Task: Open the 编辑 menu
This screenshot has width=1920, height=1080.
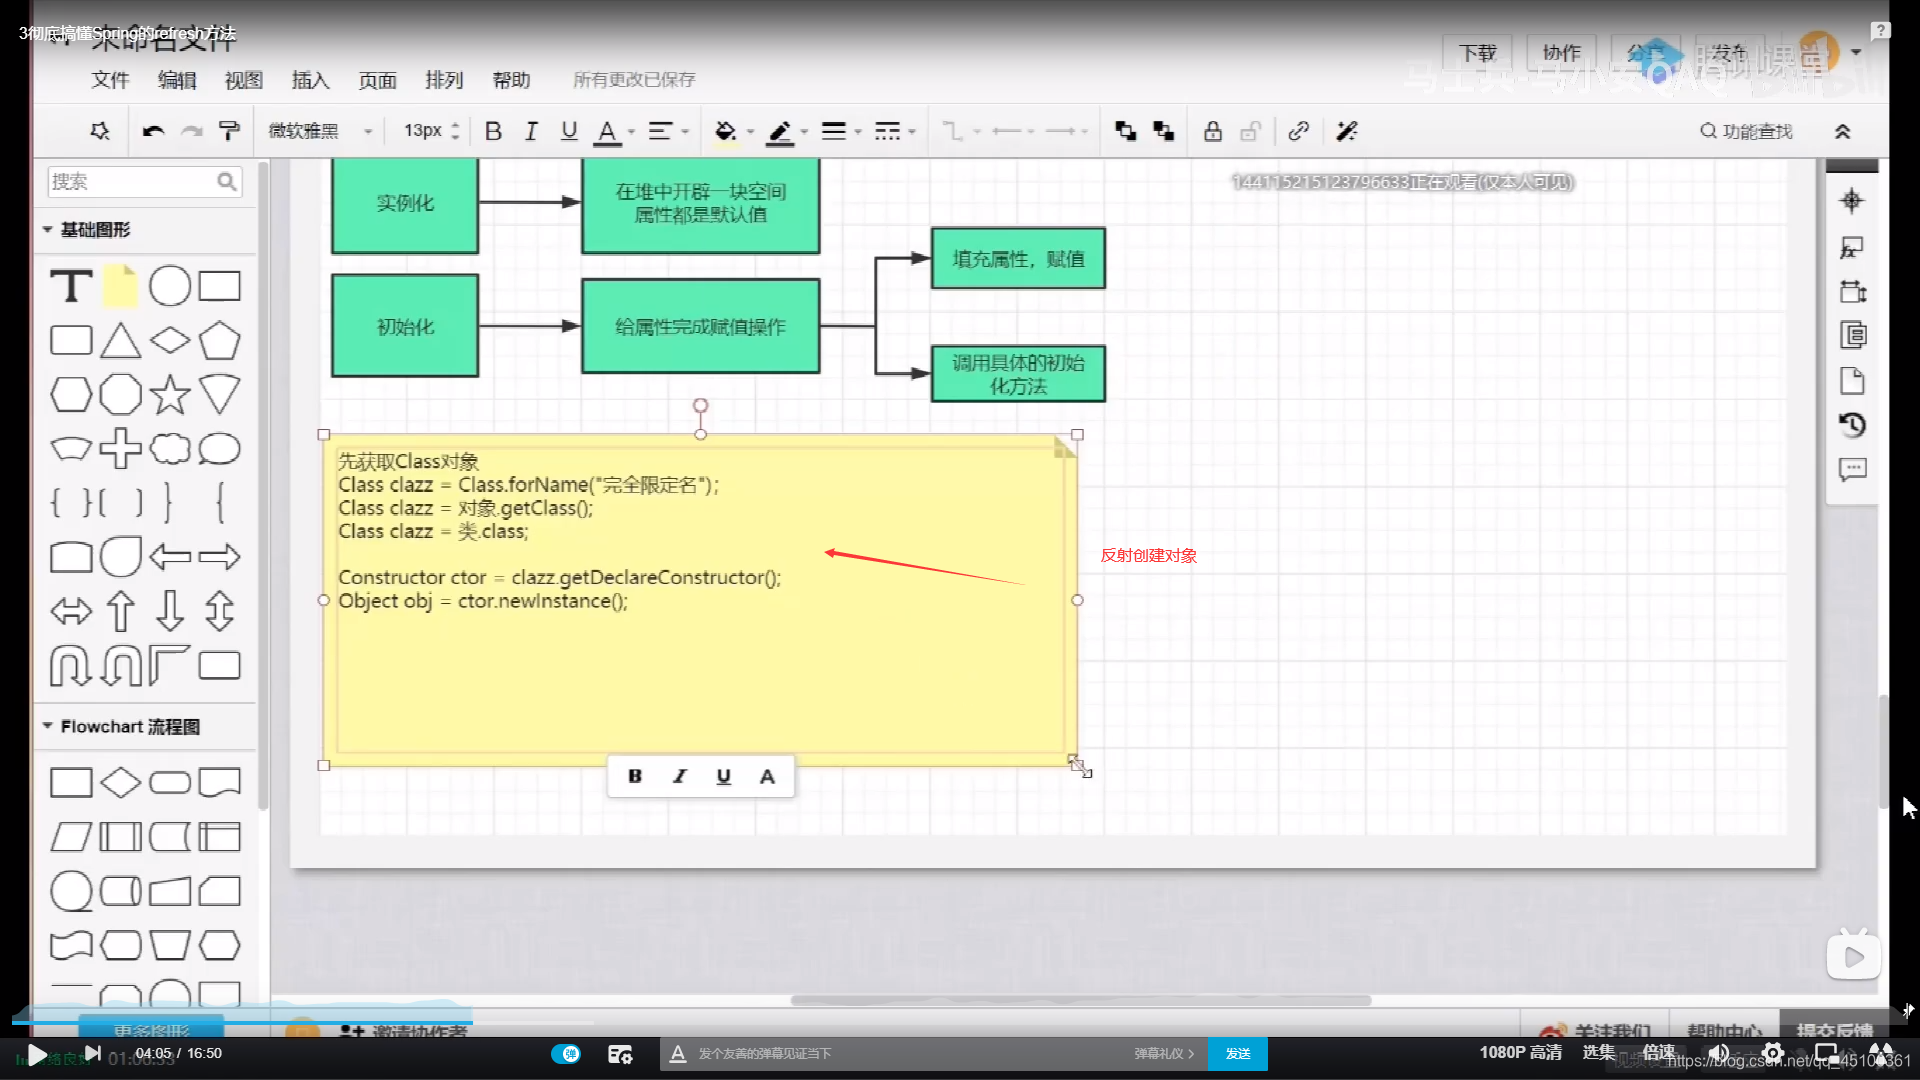Action: (177, 80)
